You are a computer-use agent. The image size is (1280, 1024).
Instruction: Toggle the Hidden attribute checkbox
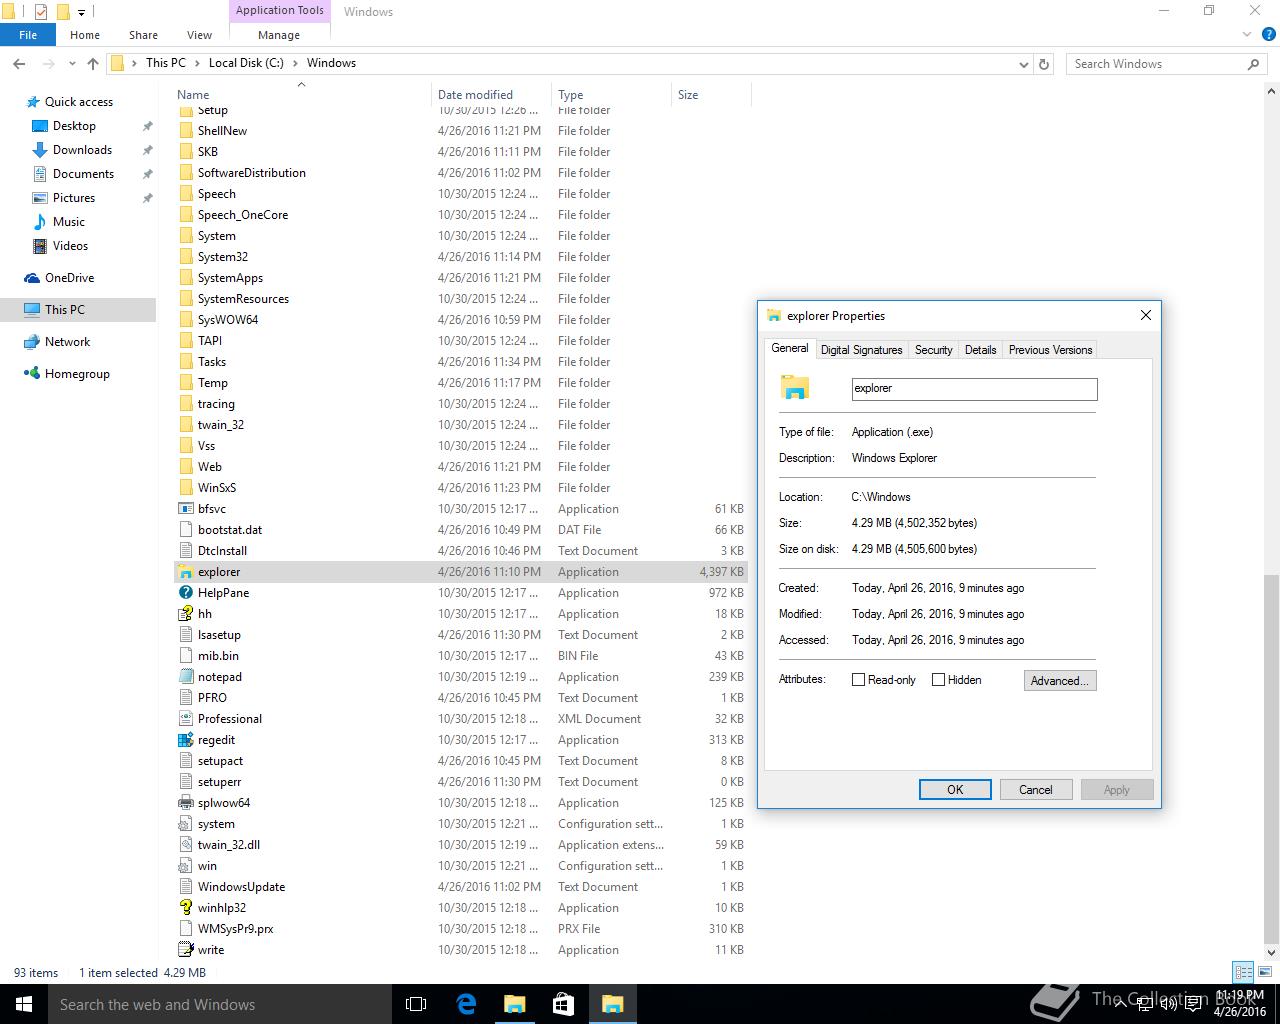click(938, 680)
